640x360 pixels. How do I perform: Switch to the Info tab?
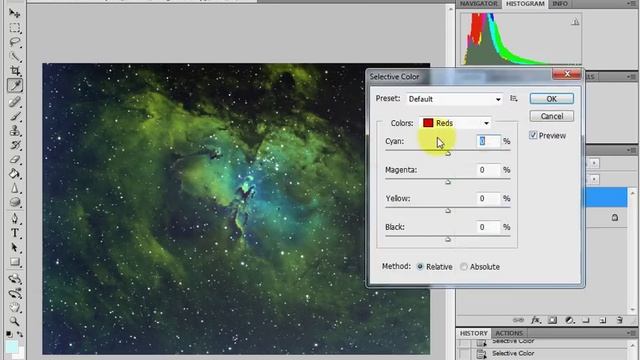coord(560,4)
